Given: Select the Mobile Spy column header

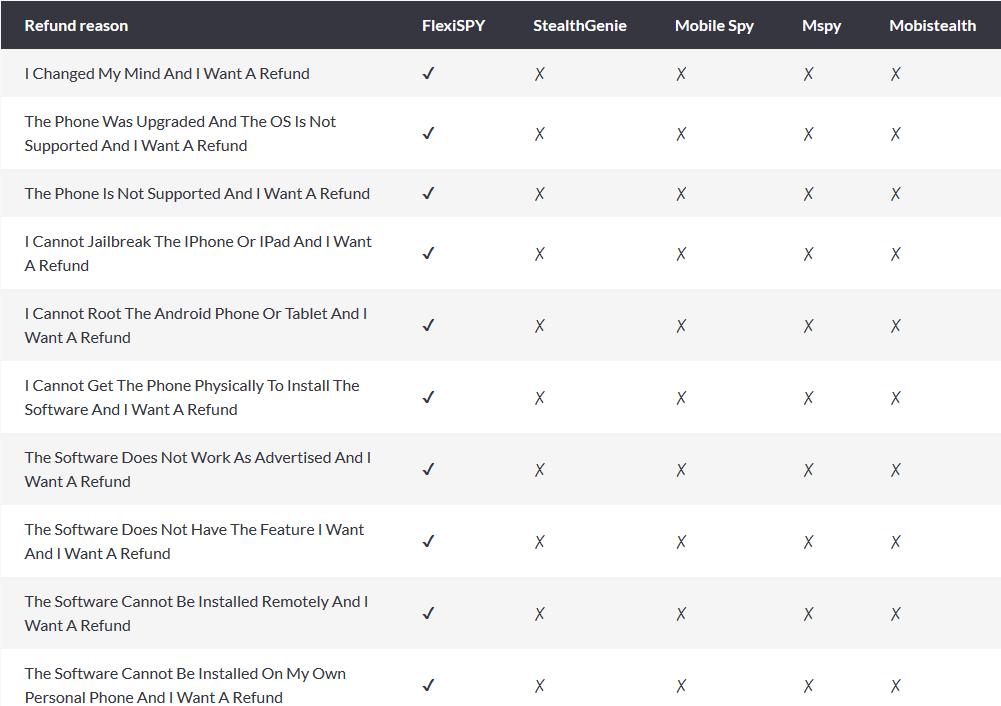Looking at the screenshot, I should 714,26.
